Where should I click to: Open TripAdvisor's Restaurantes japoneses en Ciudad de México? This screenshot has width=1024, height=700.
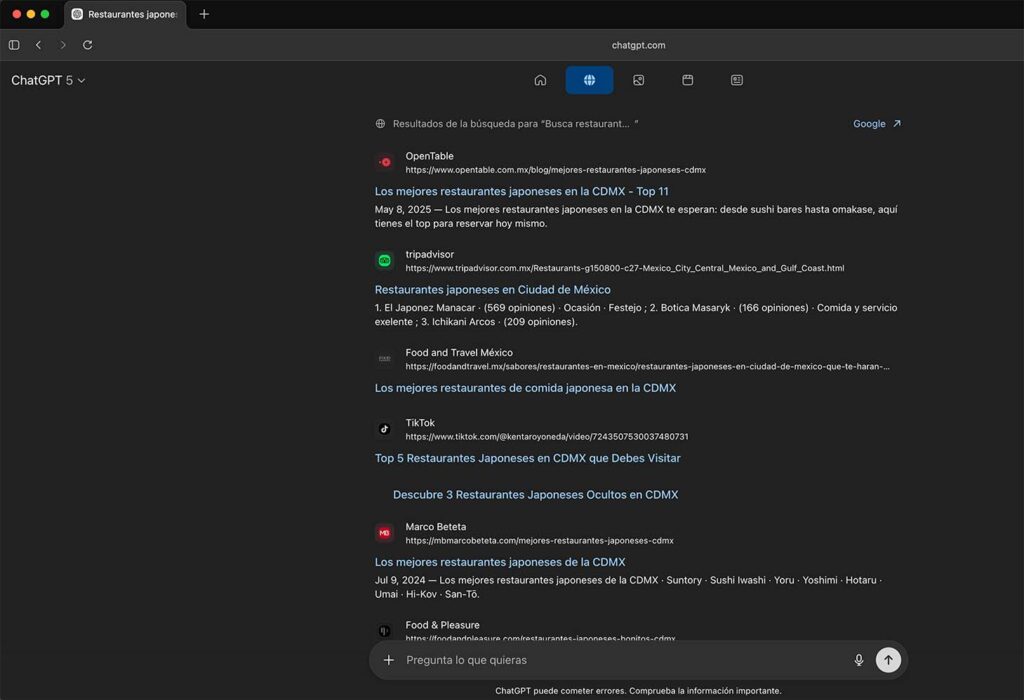pos(492,289)
